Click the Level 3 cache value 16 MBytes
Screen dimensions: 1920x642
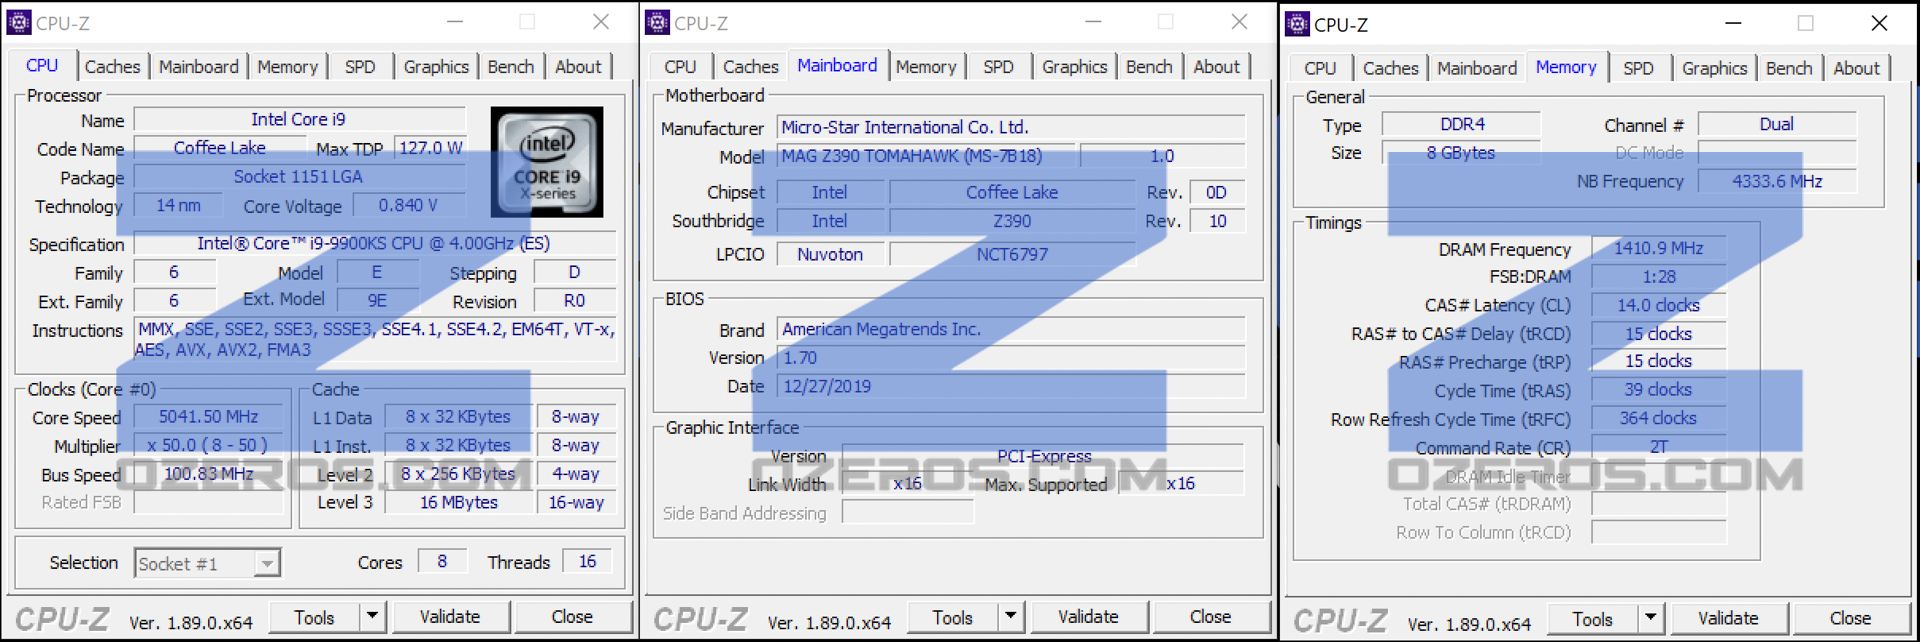[x=459, y=503]
